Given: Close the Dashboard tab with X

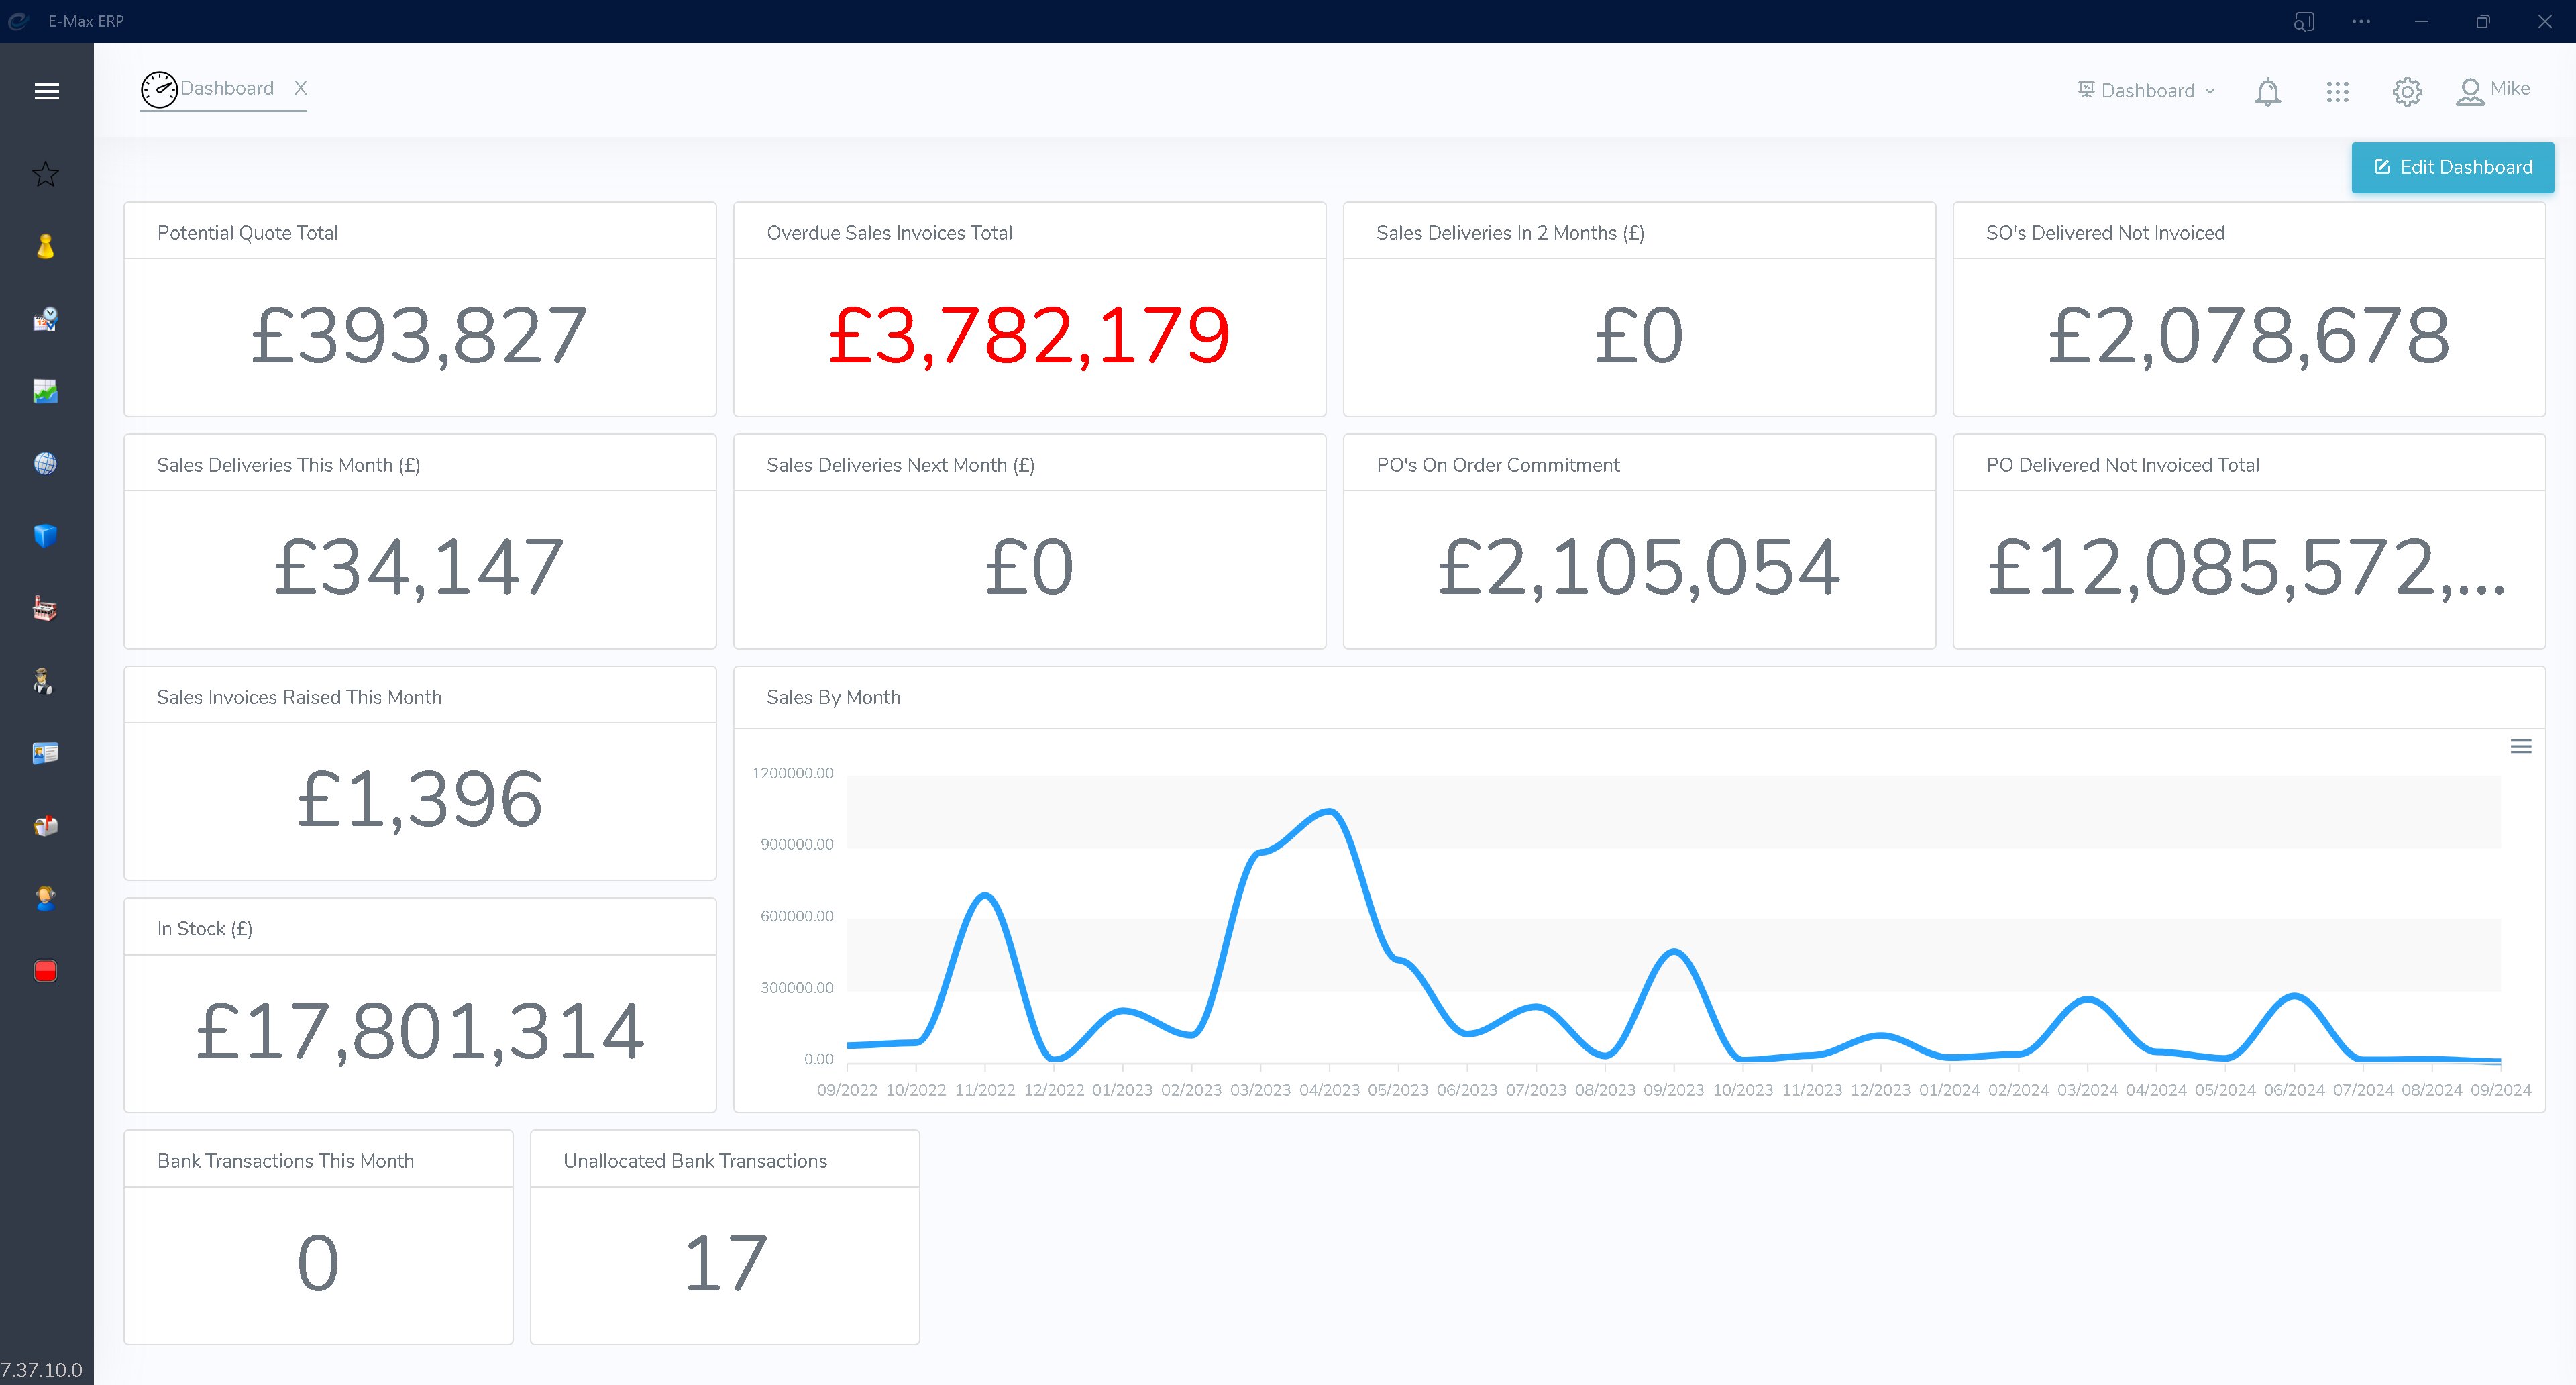Looking at the screenshot, I should 300,88.
